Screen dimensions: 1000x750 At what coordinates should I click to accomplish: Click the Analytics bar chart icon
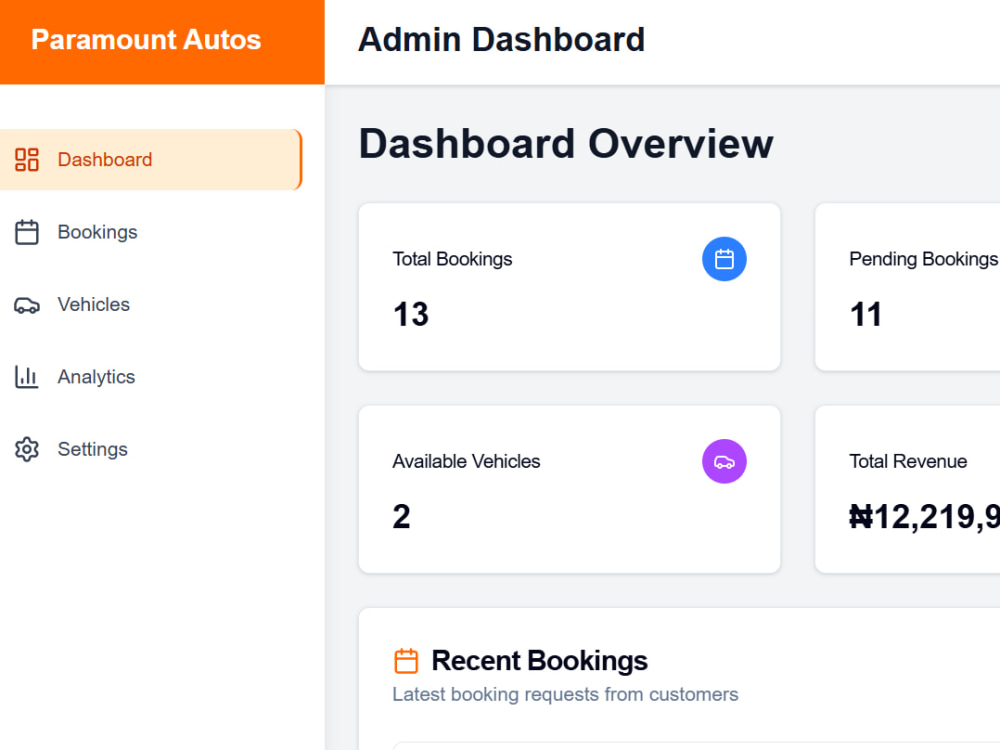pyautogui.click(x=27, y=377)
